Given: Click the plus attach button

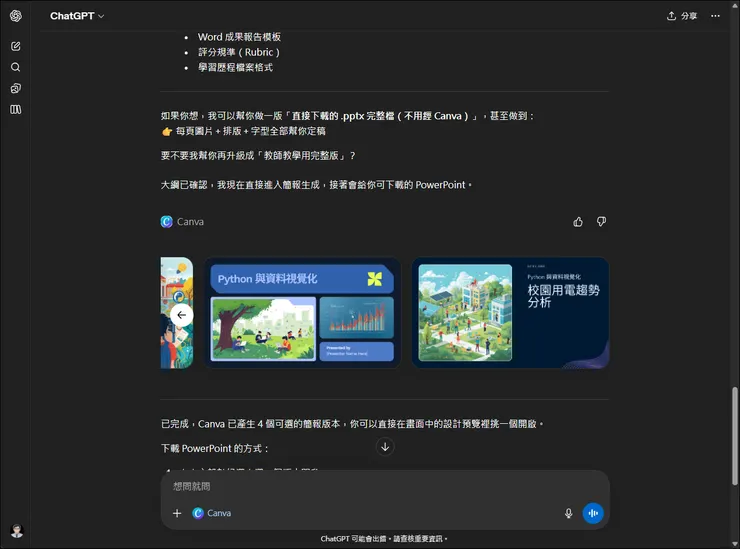Looking at the screenshot, I should (x=177, y=513).
